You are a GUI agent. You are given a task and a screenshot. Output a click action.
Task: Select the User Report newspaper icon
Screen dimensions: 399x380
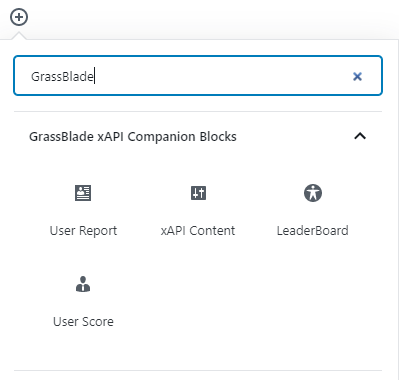pyautogui.click(x=83, y=193)
